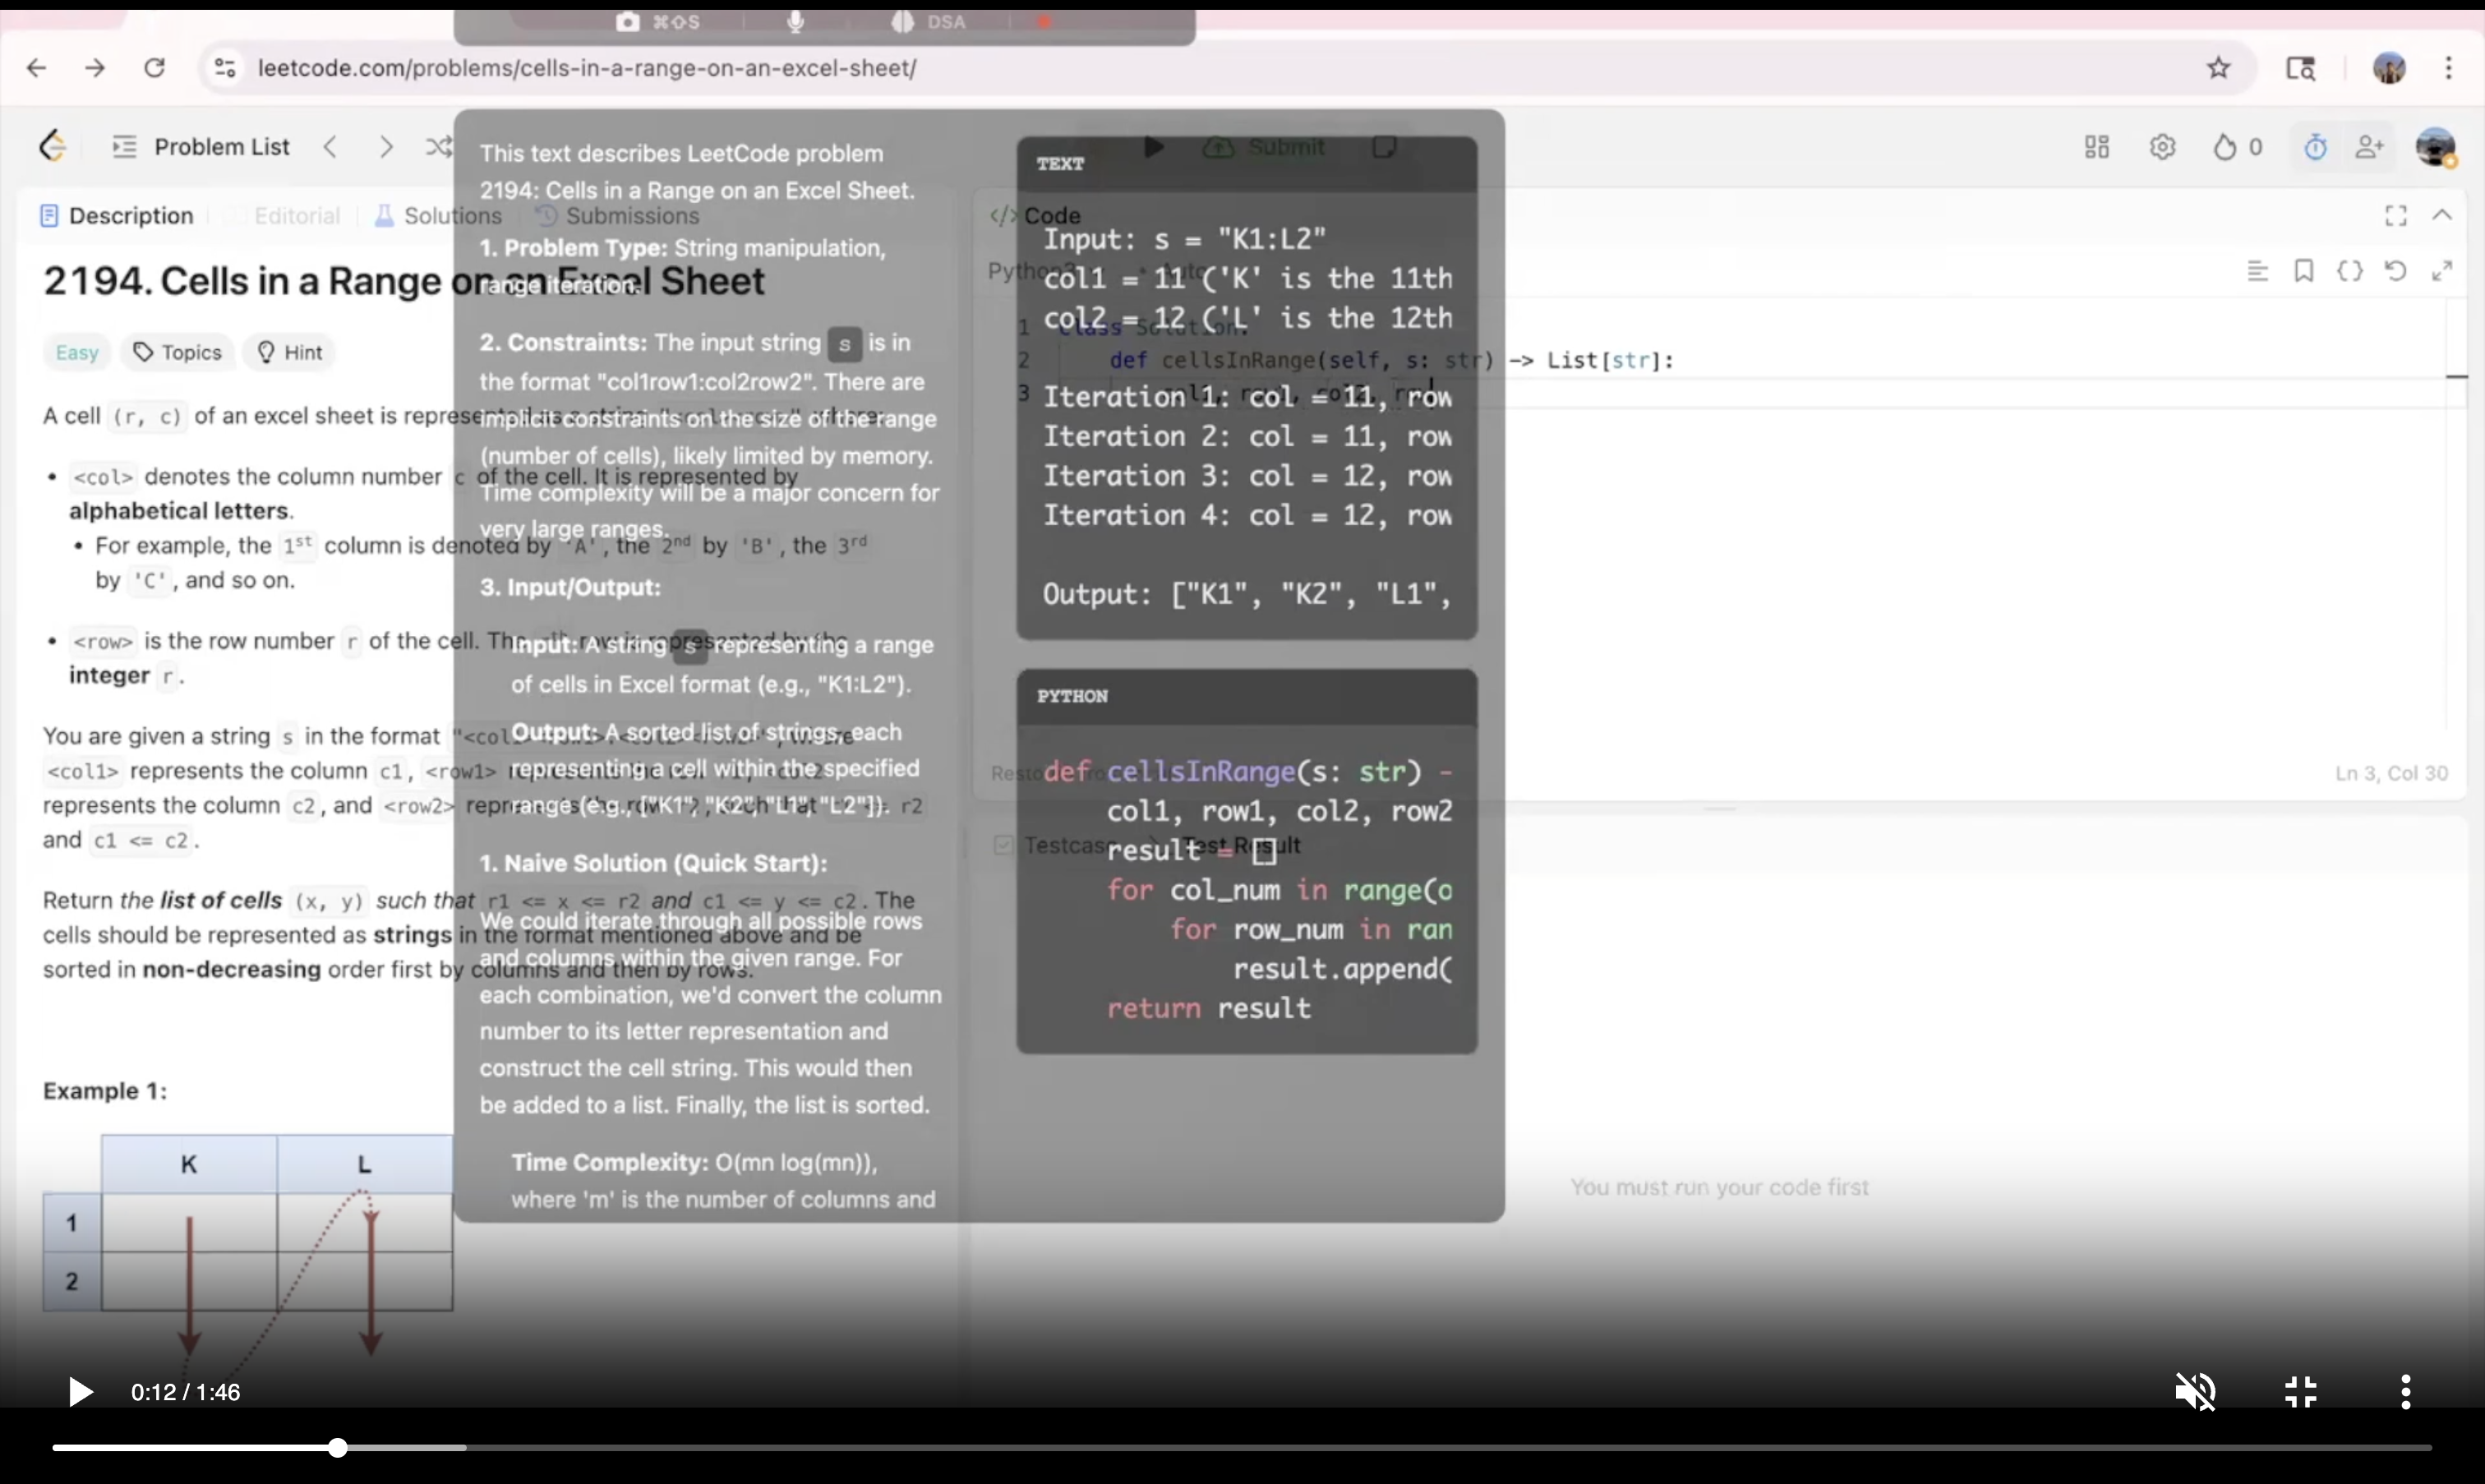
Task: Click the LeetCode logo
Action: [53, 146]
